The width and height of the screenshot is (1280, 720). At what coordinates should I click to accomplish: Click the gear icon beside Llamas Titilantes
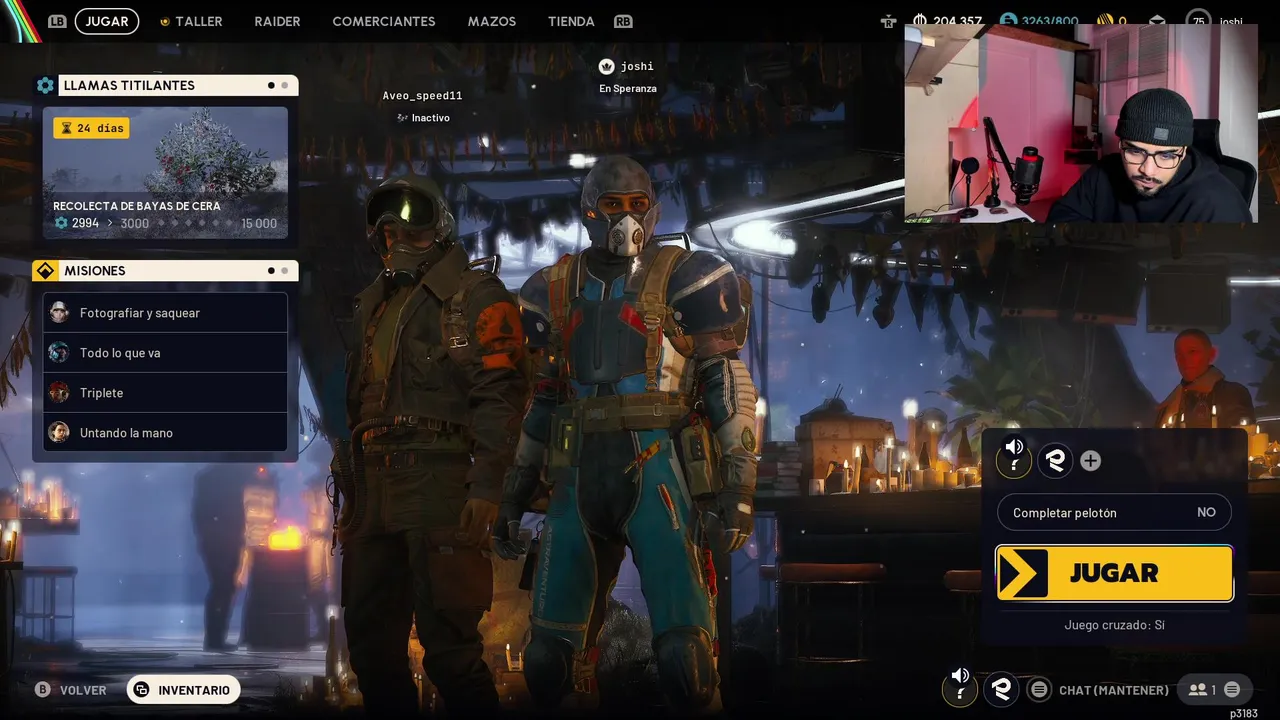pos(45,85)
